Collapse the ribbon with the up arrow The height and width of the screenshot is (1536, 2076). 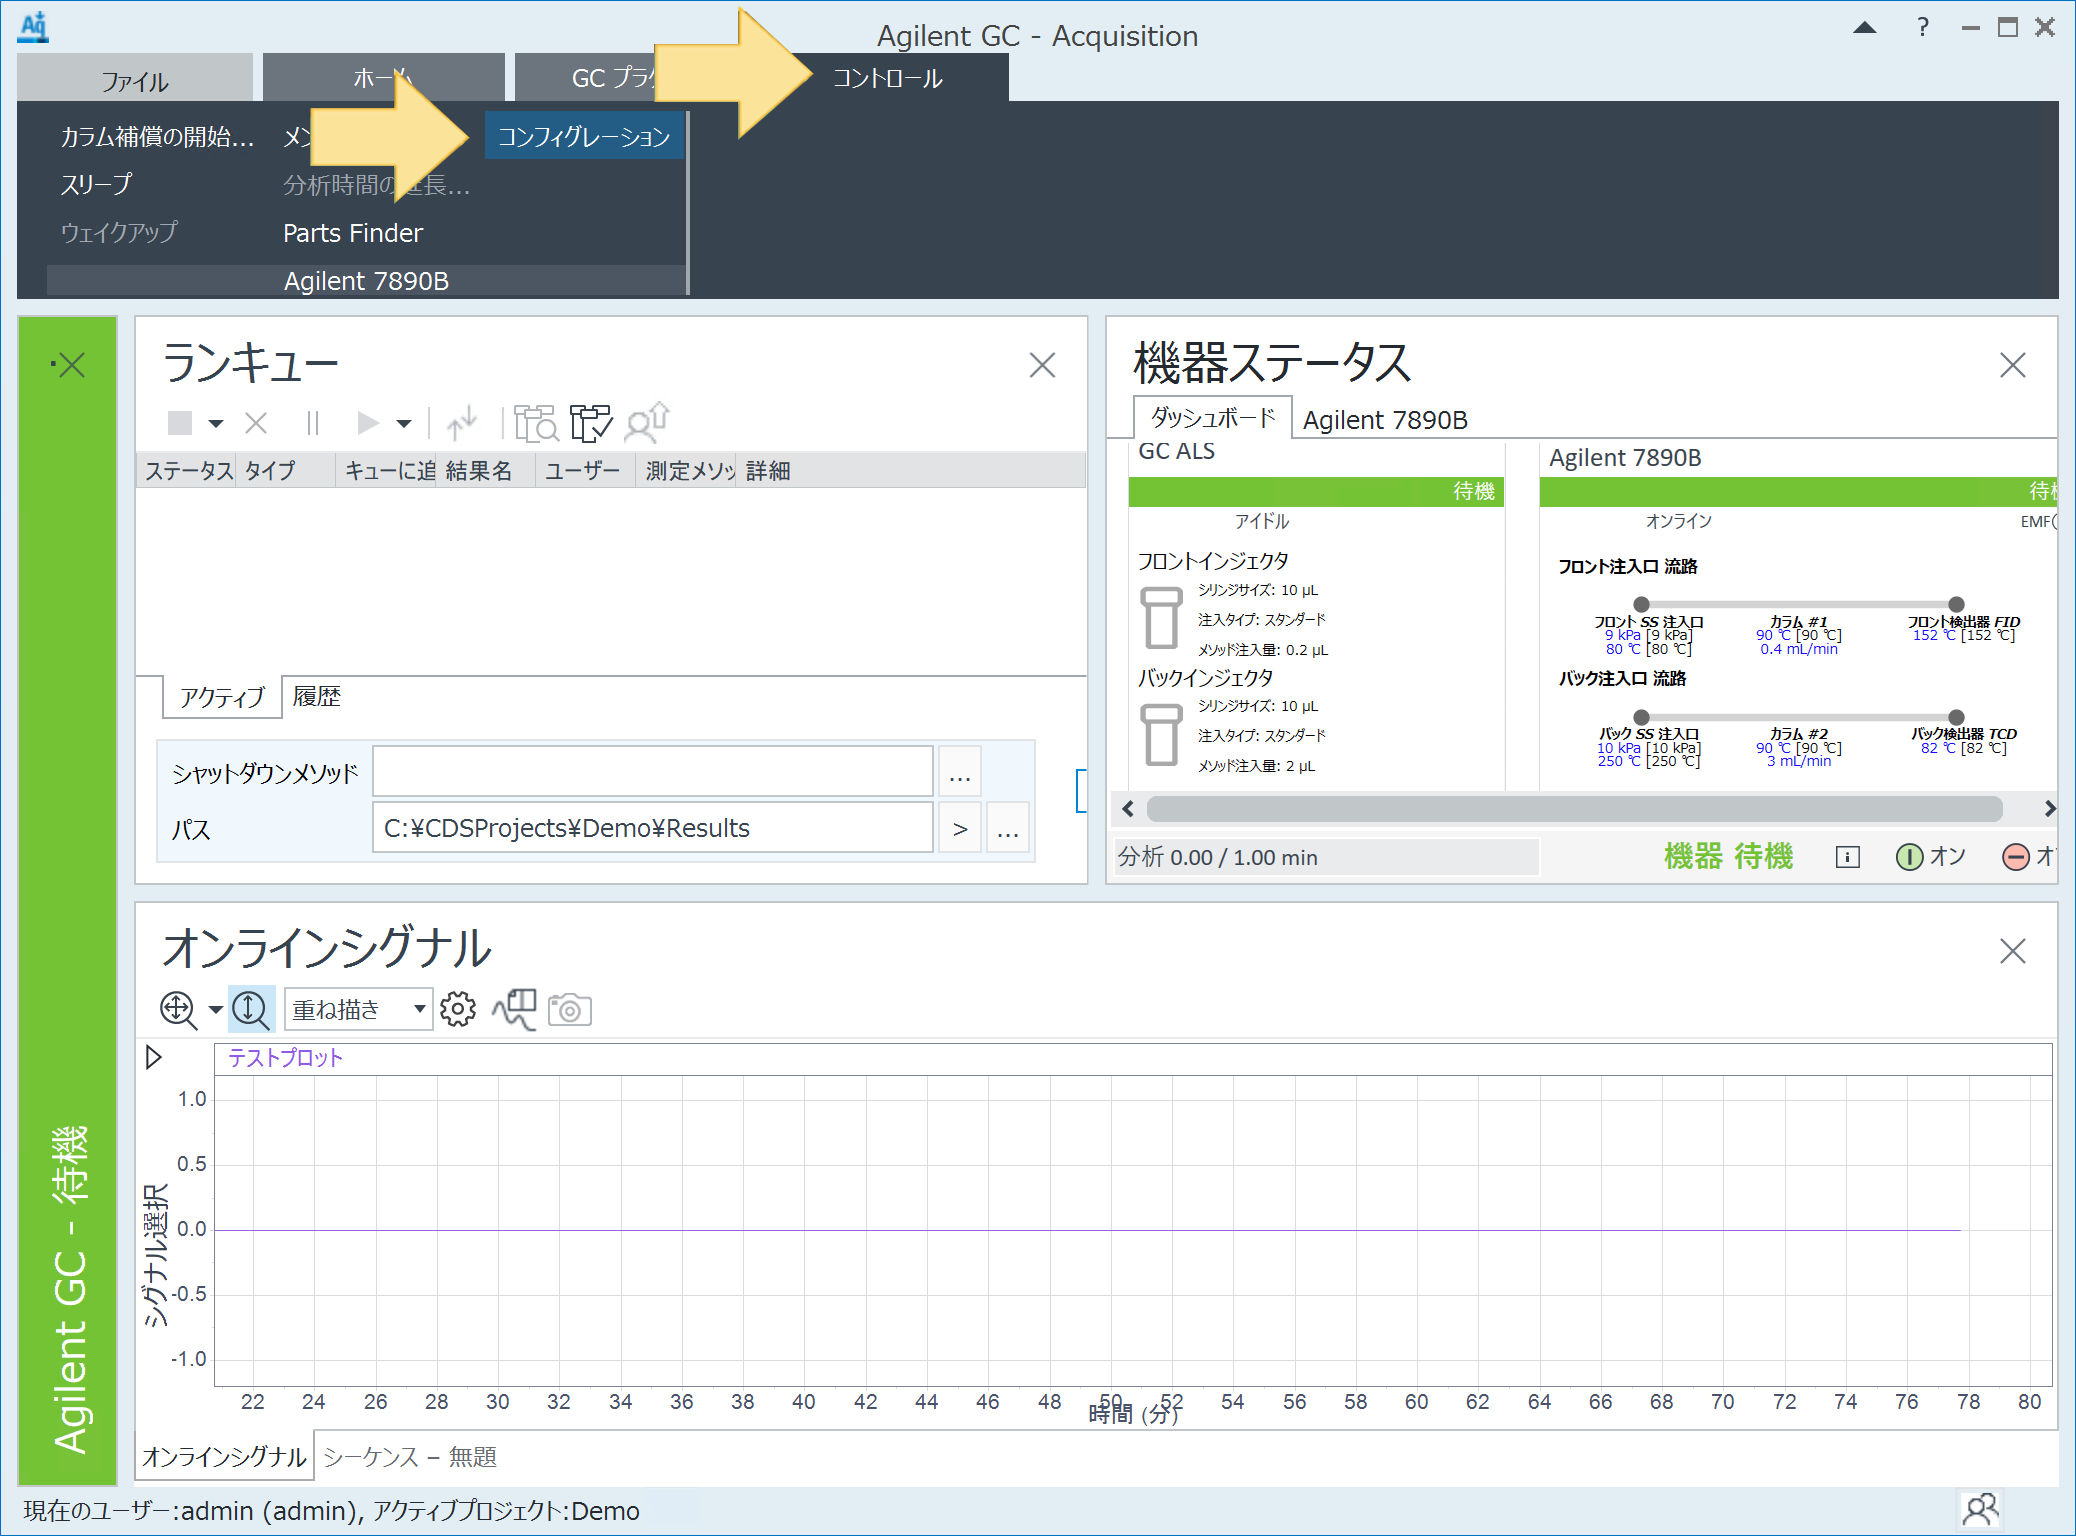click(x=1865, y=27)
